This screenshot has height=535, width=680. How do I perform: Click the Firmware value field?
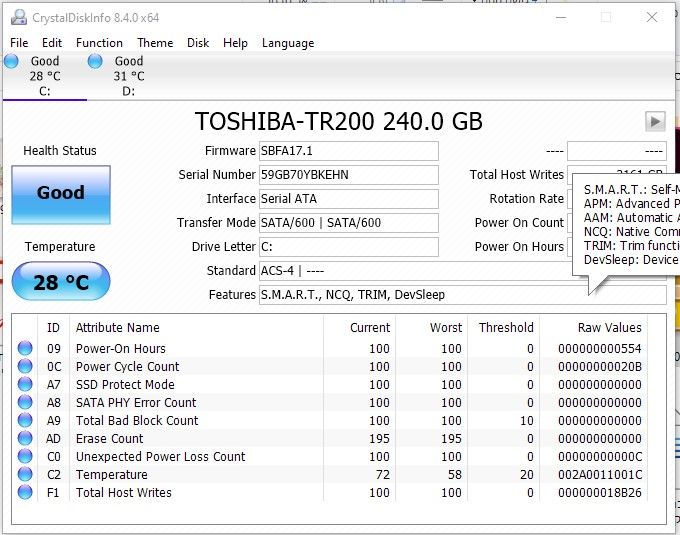tap(348, 151)
